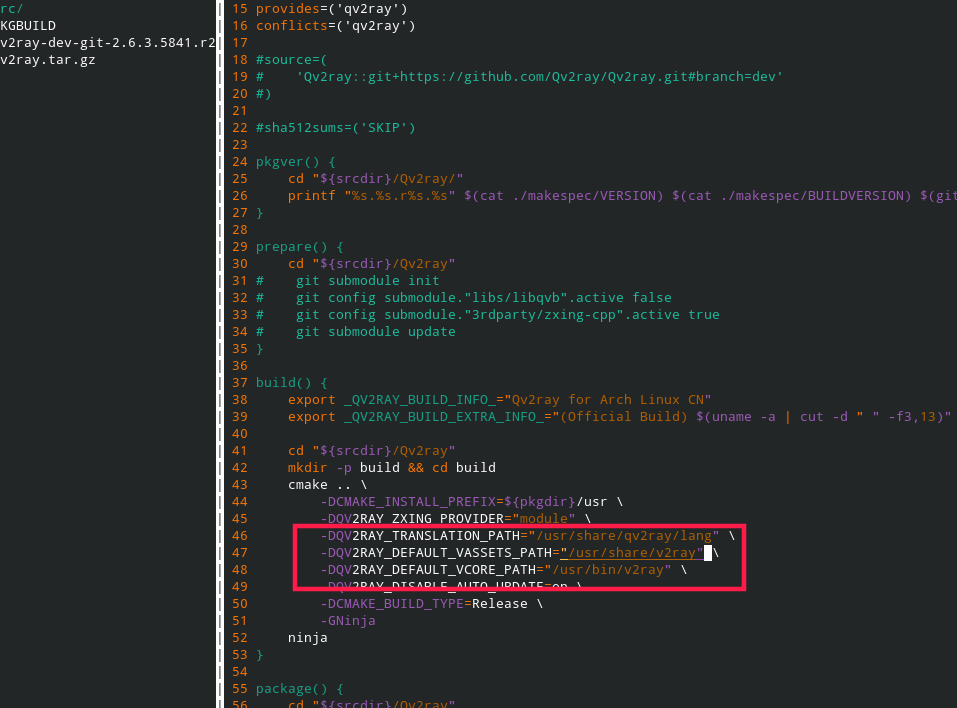
Task: Select v2ray.tar.gz in the file list
Action: (x=48, y=60)
